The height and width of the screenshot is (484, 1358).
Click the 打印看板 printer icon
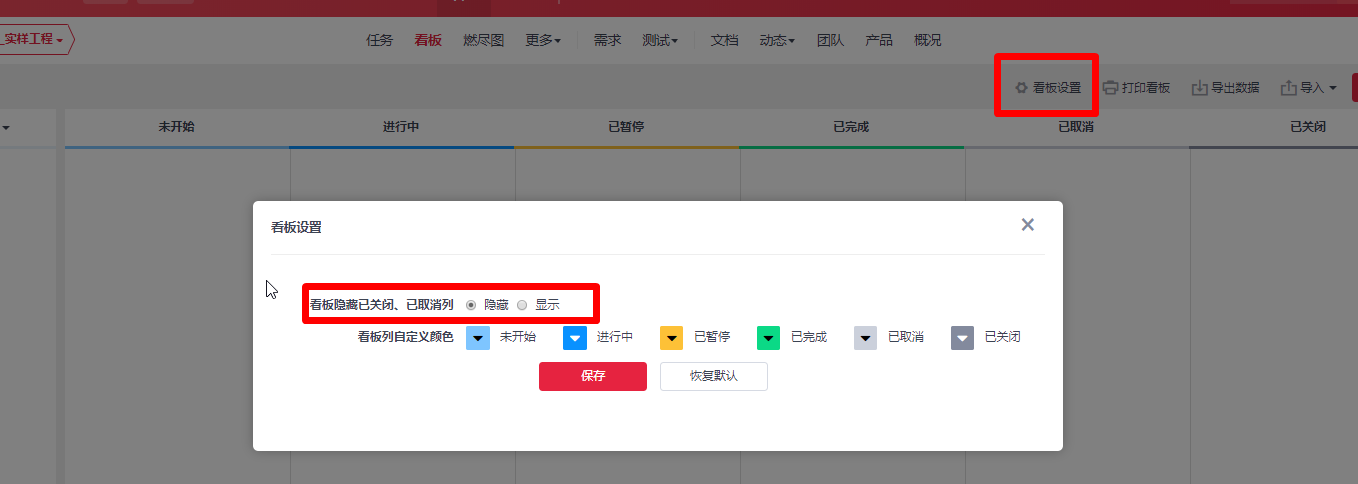click(1110, 88)
